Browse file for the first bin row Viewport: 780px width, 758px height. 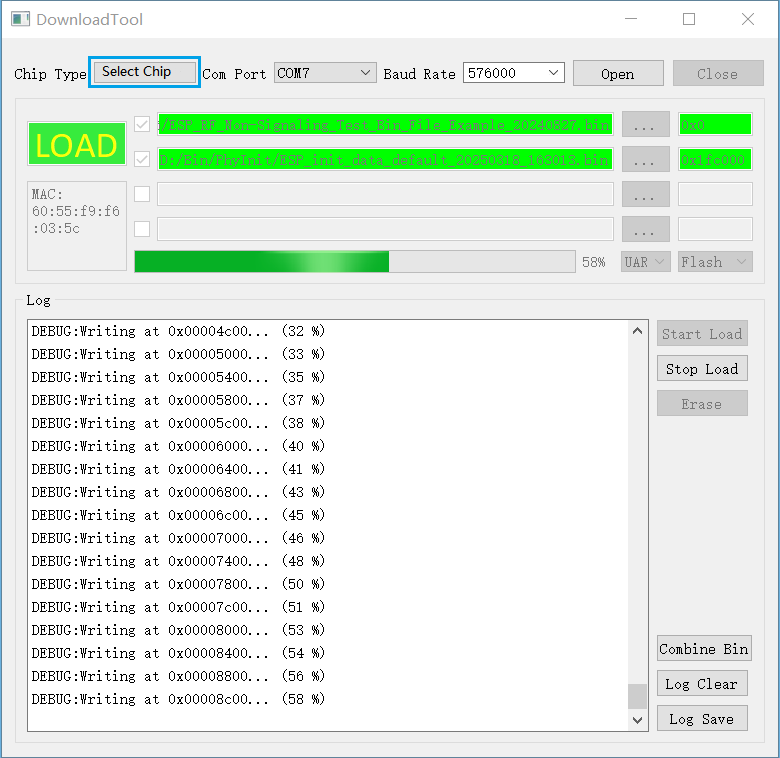tap(645, 125)
